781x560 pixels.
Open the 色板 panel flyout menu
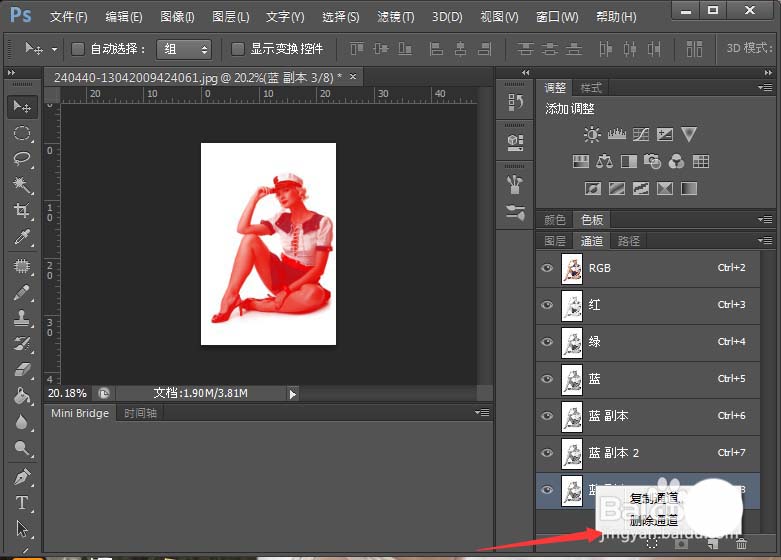click(765, 219)
